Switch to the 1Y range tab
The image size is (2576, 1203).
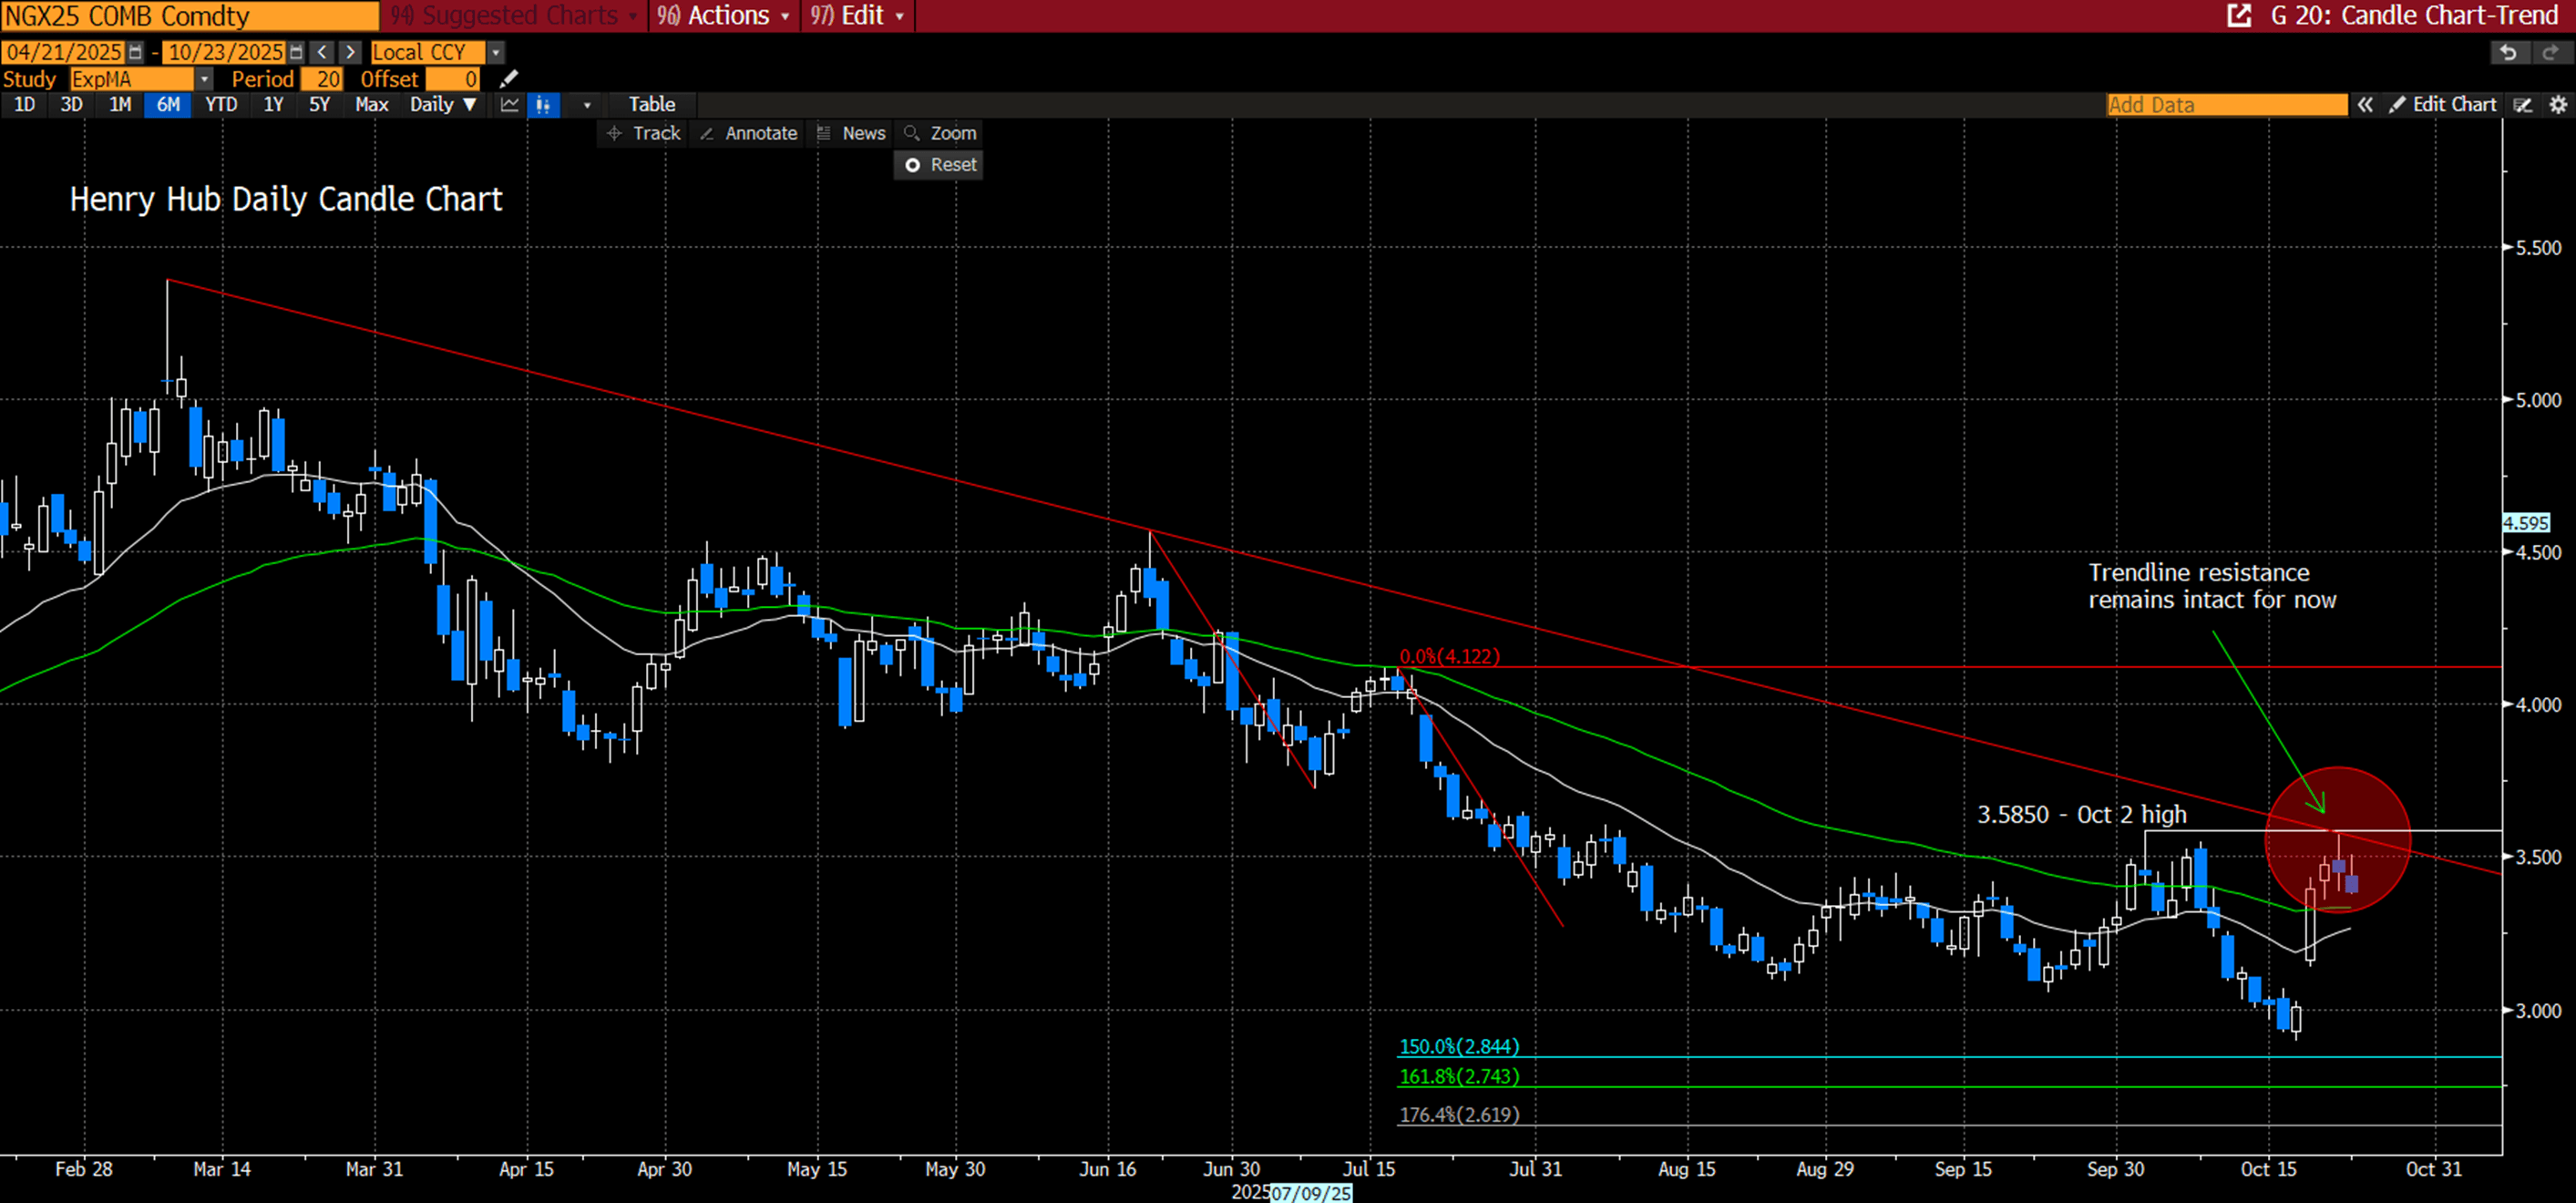pyautogui.click(x=273, y=105)
